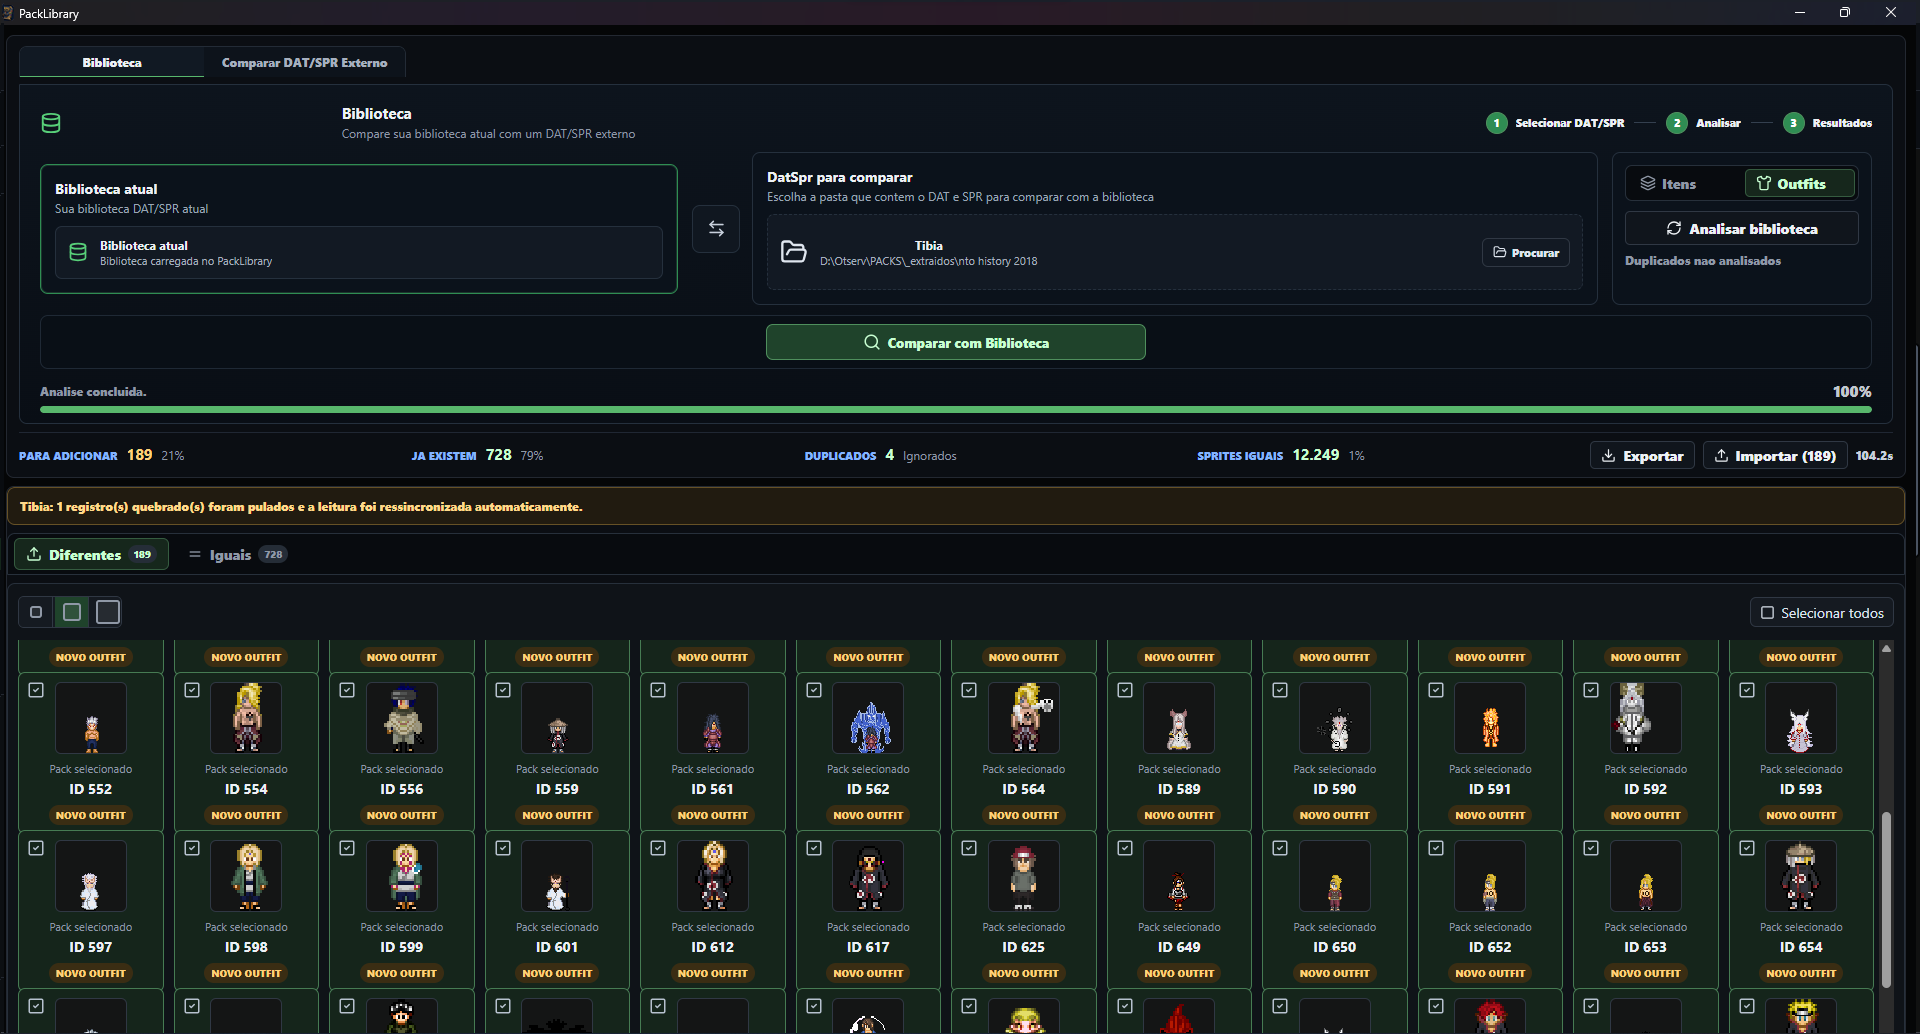Image resolution: width=1920 pixels, height=1034 pixels.
Task: Click 'Analise concluida.' status text
Action: (93, 392)
